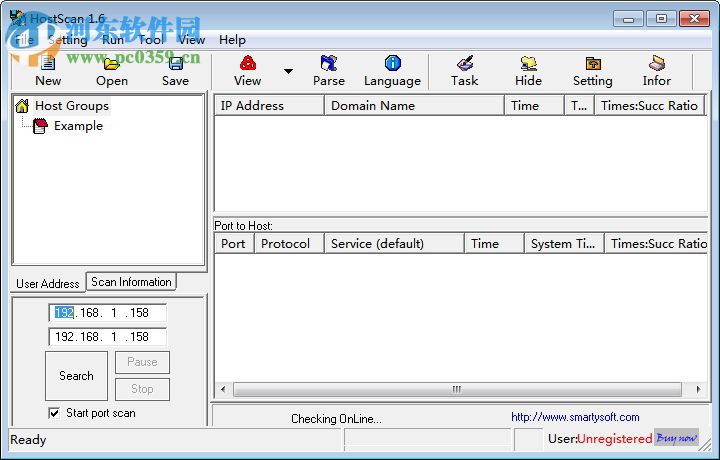The width and height of the screenshot is (720, 460).
Task: Click host list Times:Succ Ratio header
Action: [x=650, y=106]
